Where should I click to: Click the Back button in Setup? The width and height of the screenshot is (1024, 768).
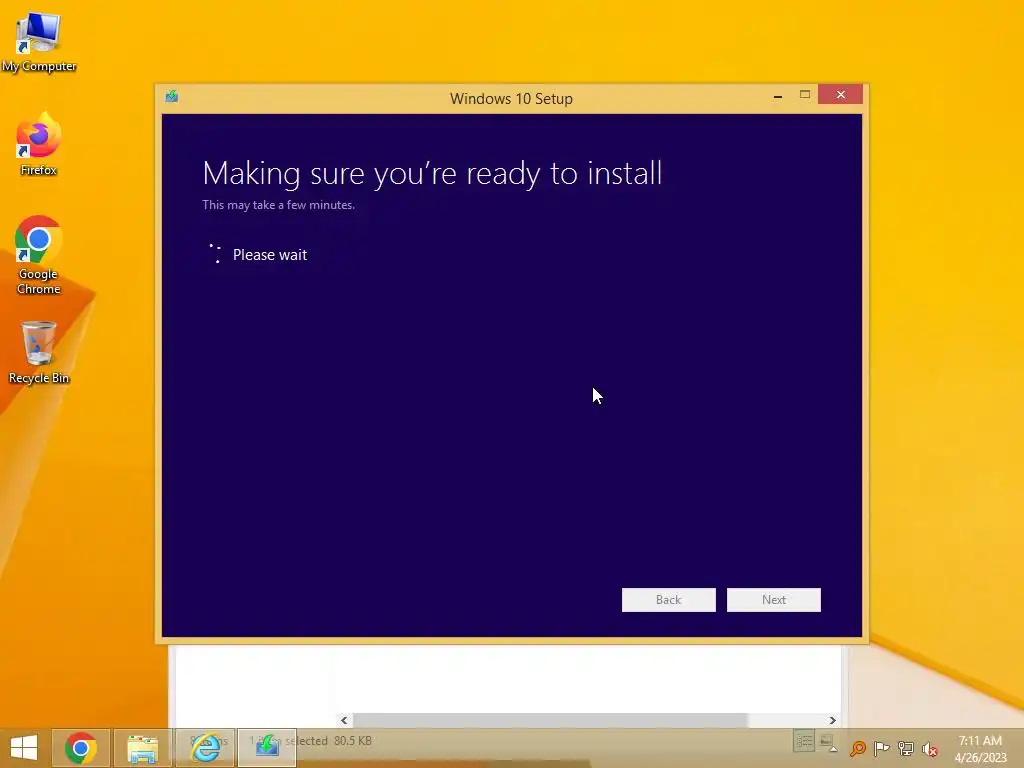(x=668, y=600)
